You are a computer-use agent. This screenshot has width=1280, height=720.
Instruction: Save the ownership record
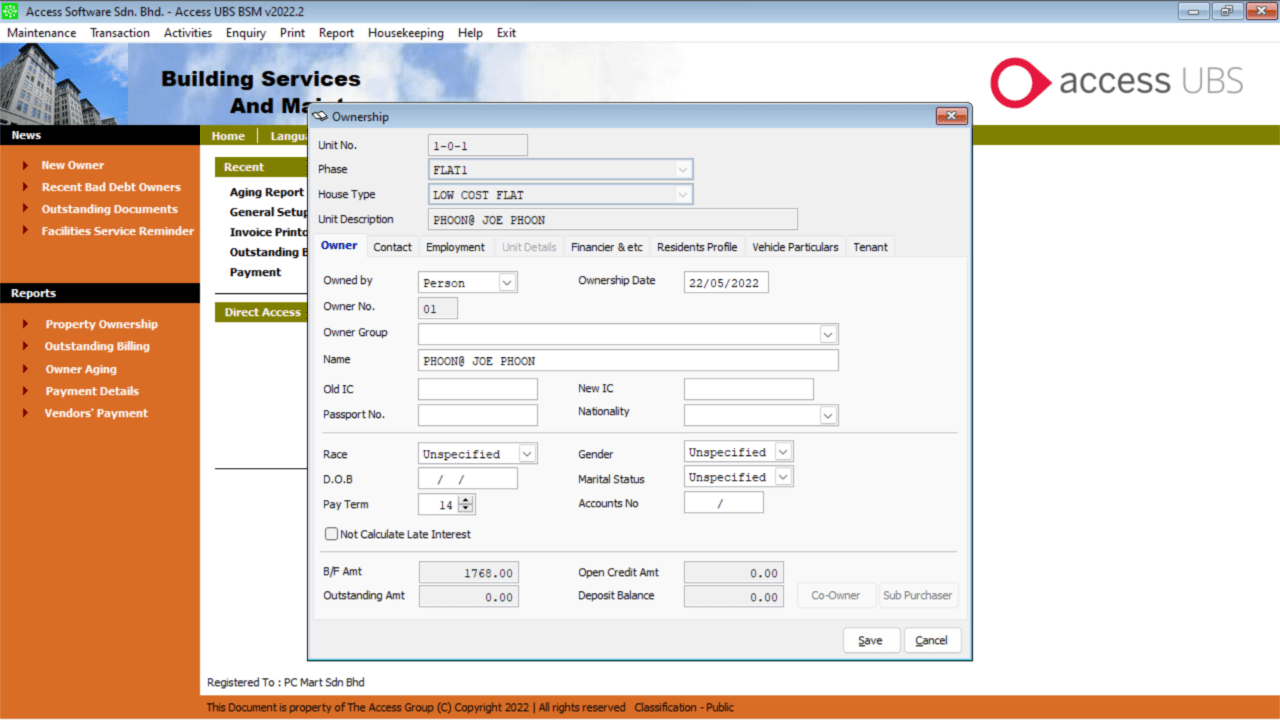click(x=871, y=639)
